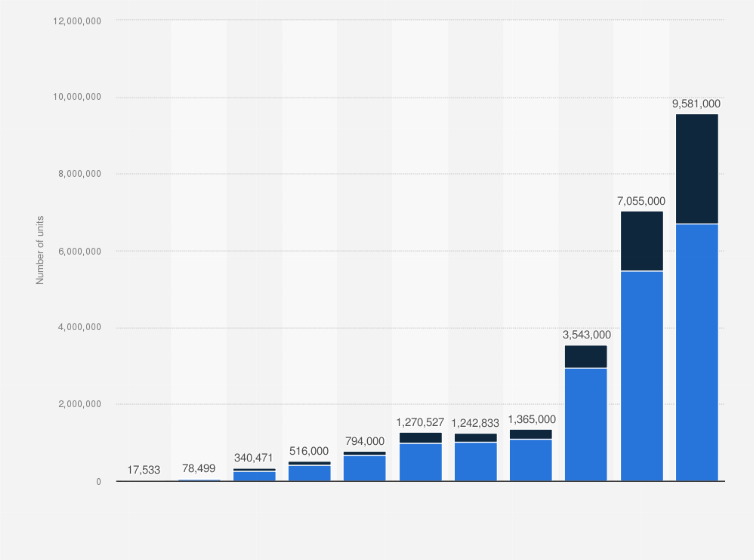Click the blue segment of the 794,000 bar
The height and width of the screenshot is (560, 754).
[x=364, y=468]
